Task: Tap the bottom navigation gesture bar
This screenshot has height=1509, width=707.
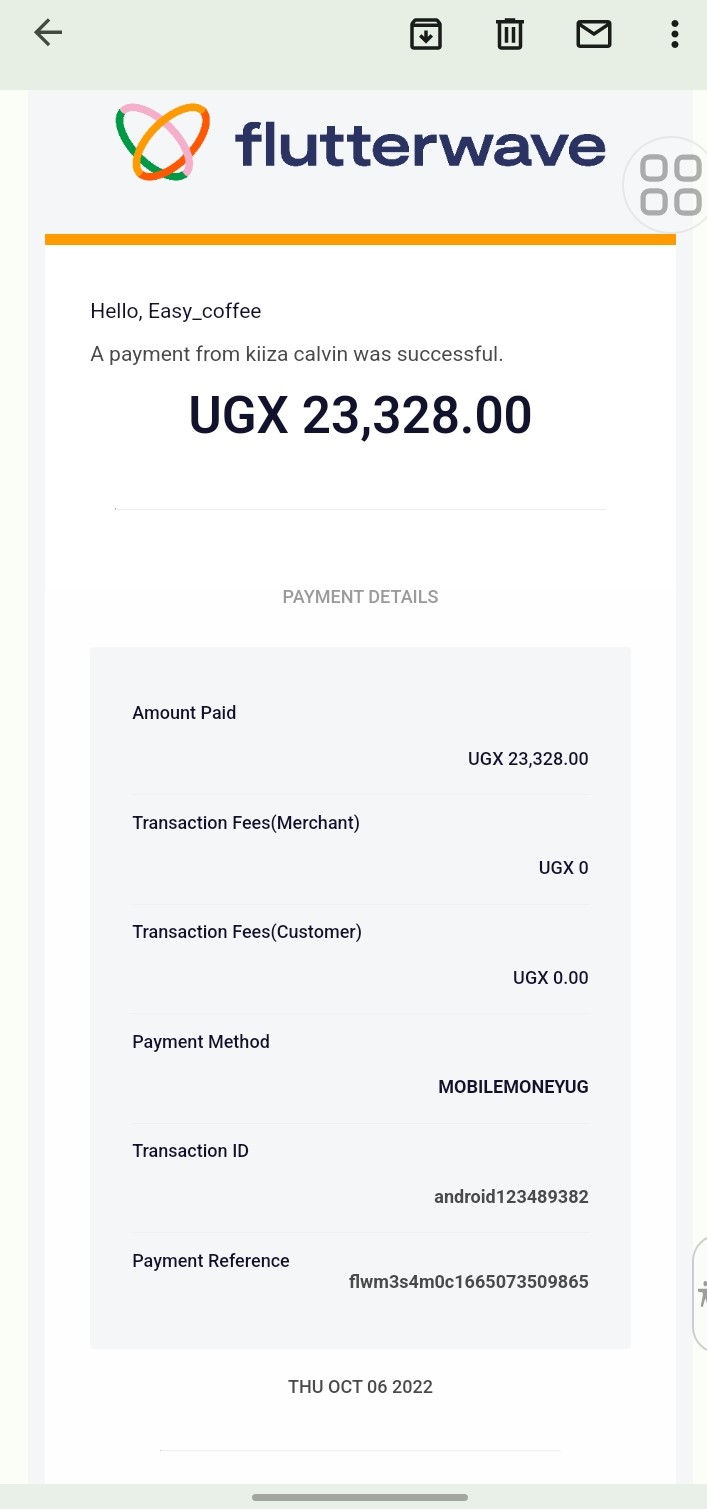Action: click(x=360, y=1497)
